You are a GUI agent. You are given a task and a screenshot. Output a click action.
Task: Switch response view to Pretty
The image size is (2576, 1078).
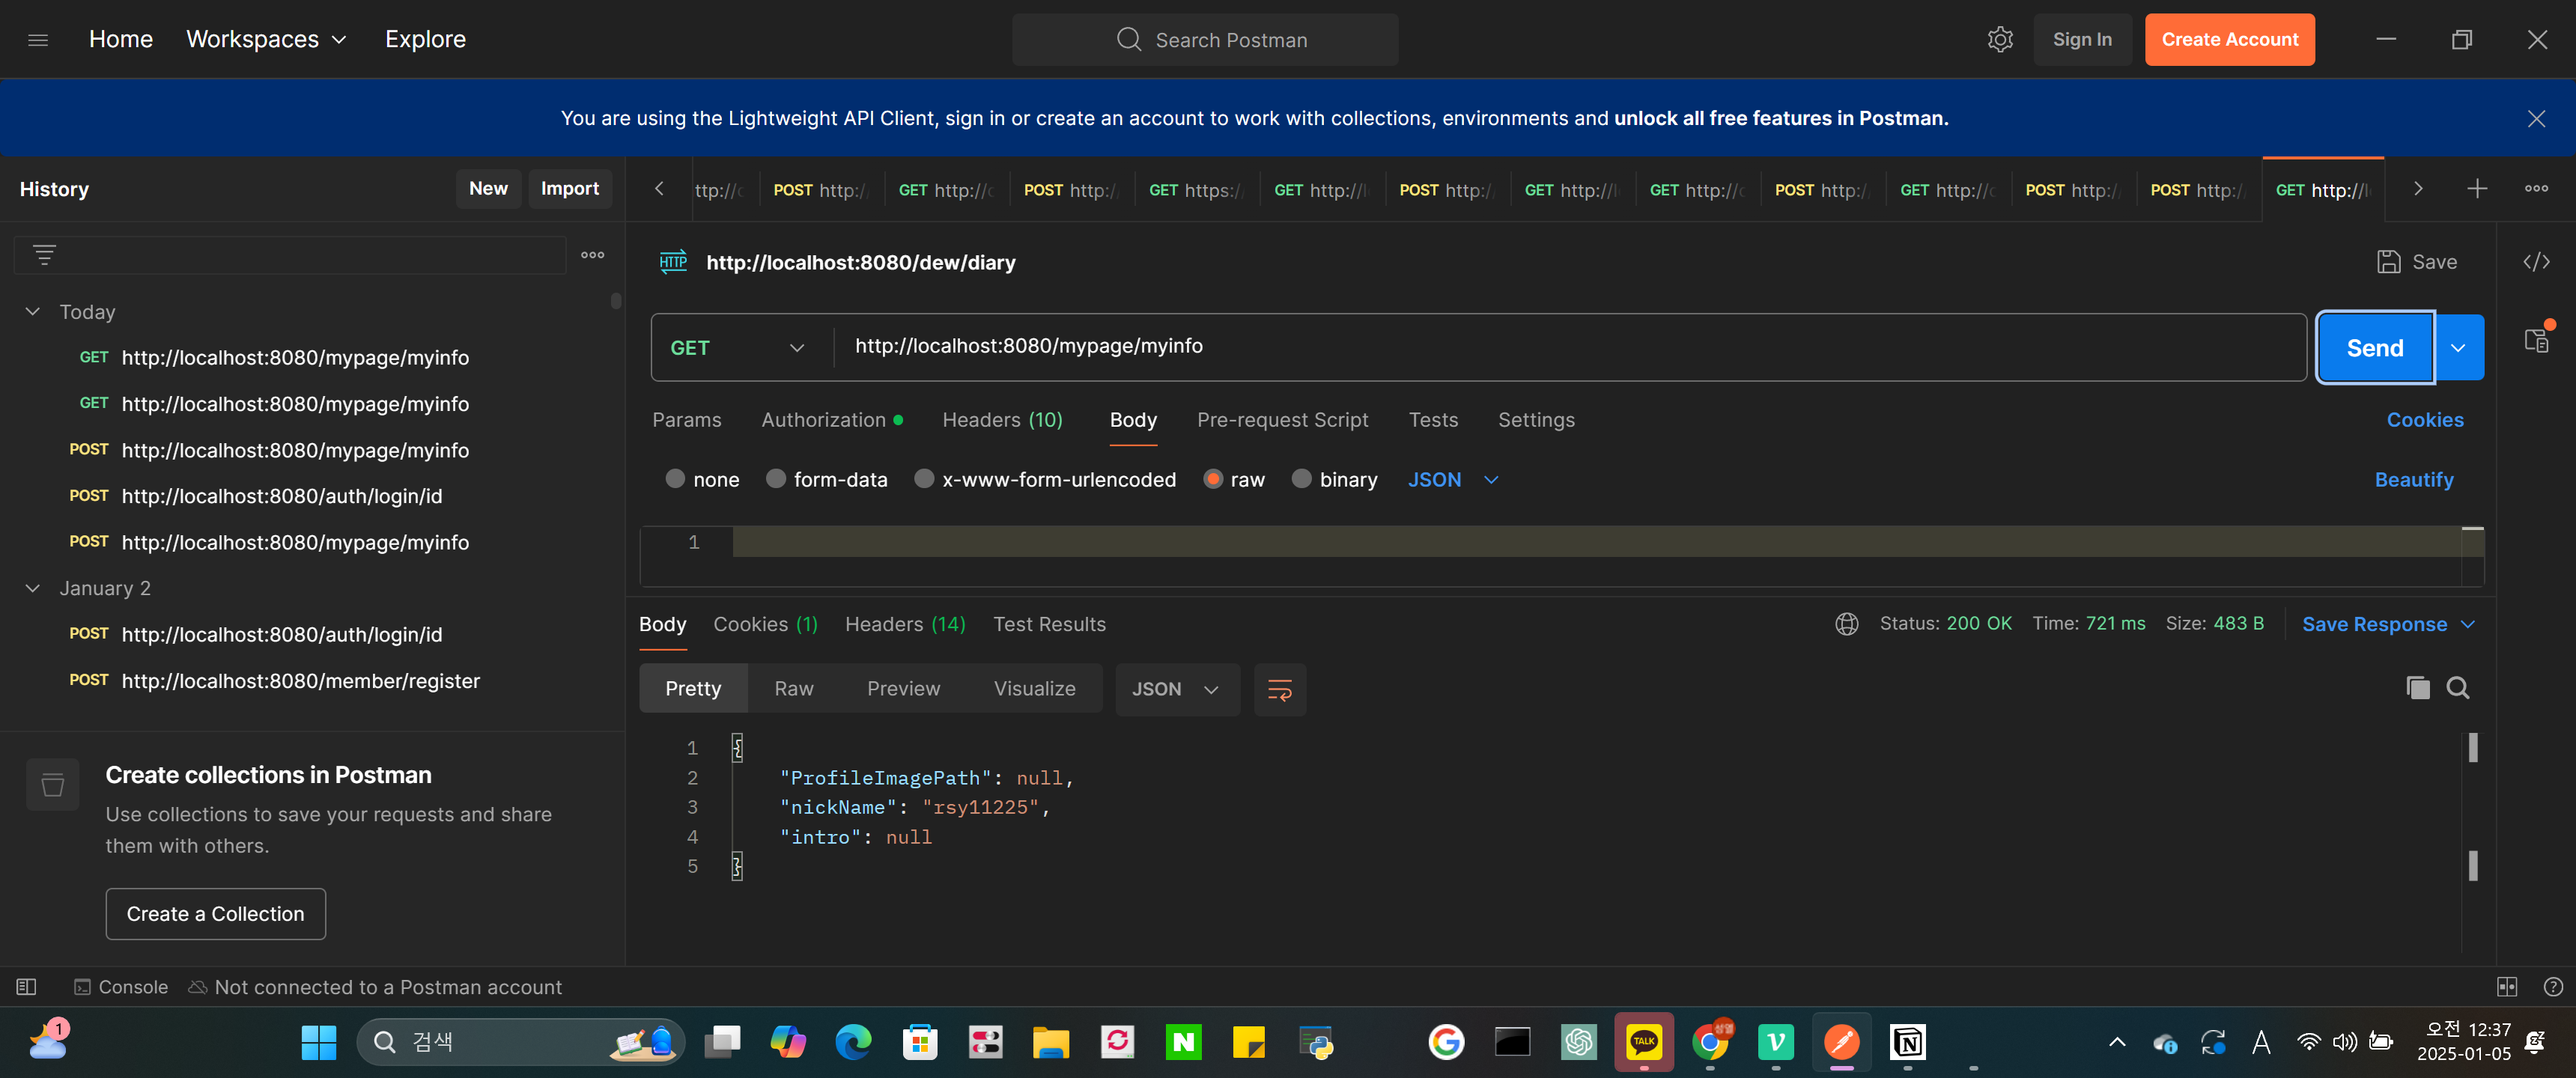693,689
